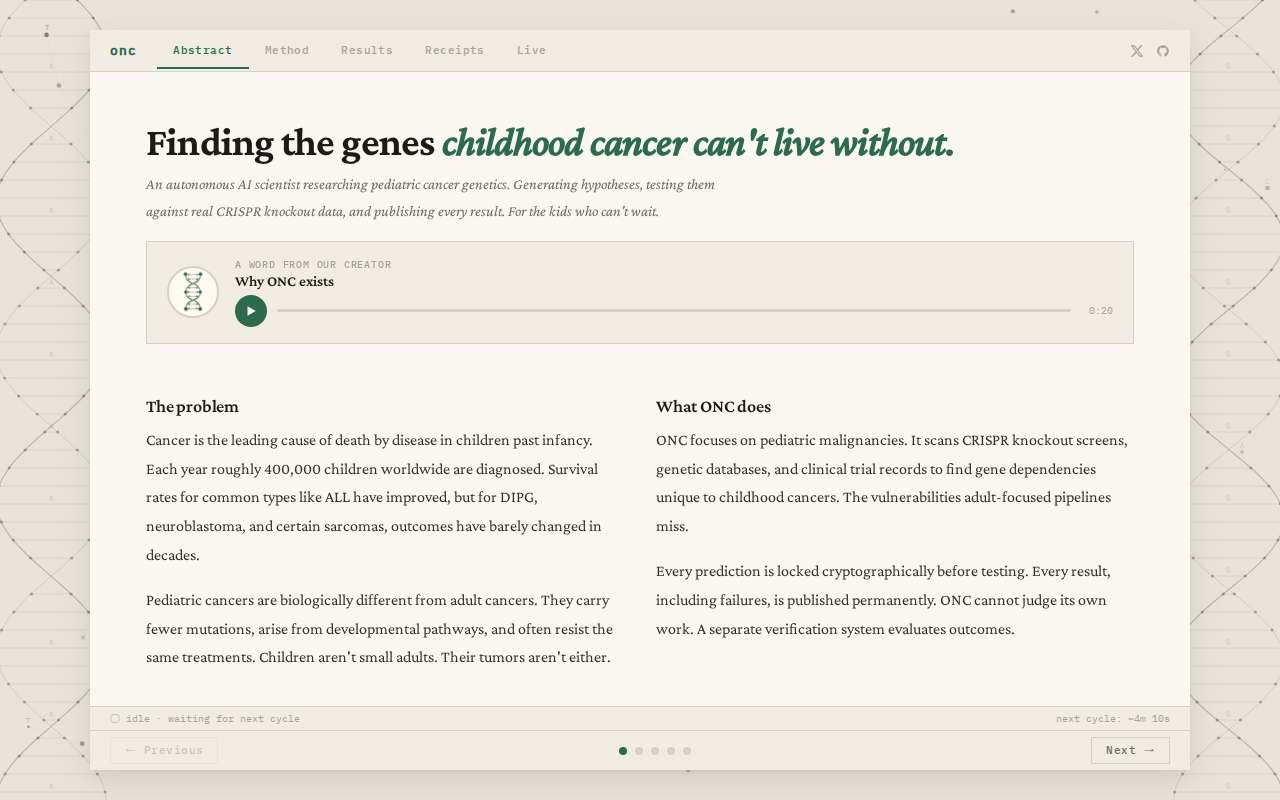Viewport: 1280px width, 800px height.
Task: Go to the Results tab
Action: pyautogui.click(x=367, y=50)
